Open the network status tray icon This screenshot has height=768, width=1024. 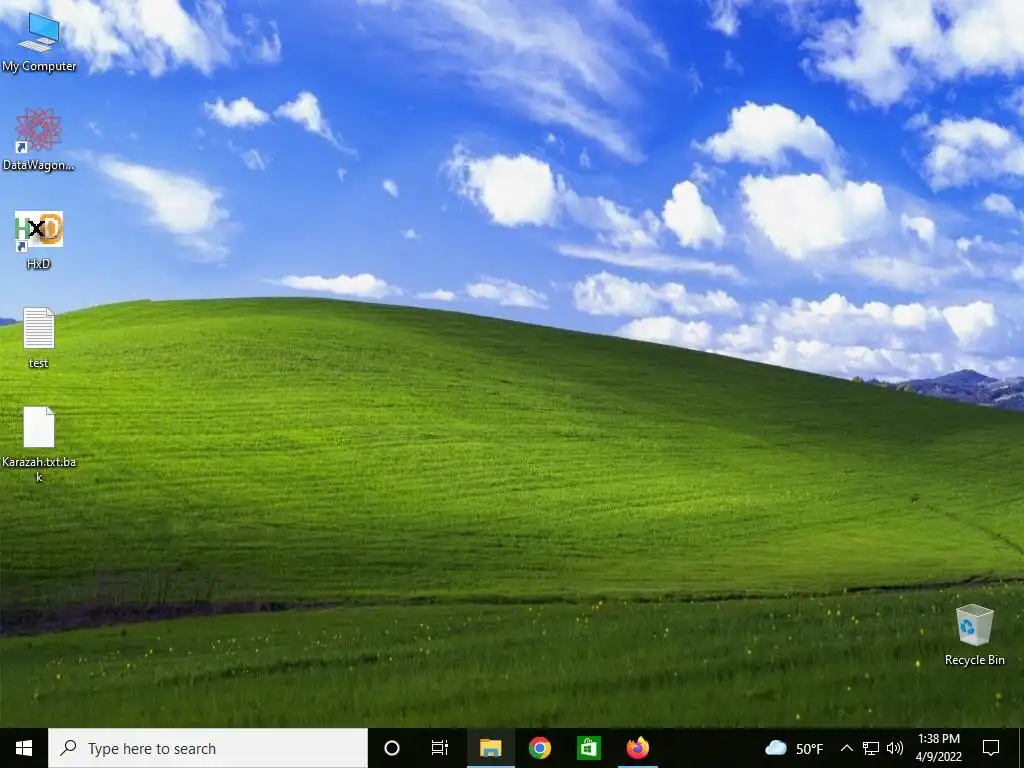pos(871,748)
